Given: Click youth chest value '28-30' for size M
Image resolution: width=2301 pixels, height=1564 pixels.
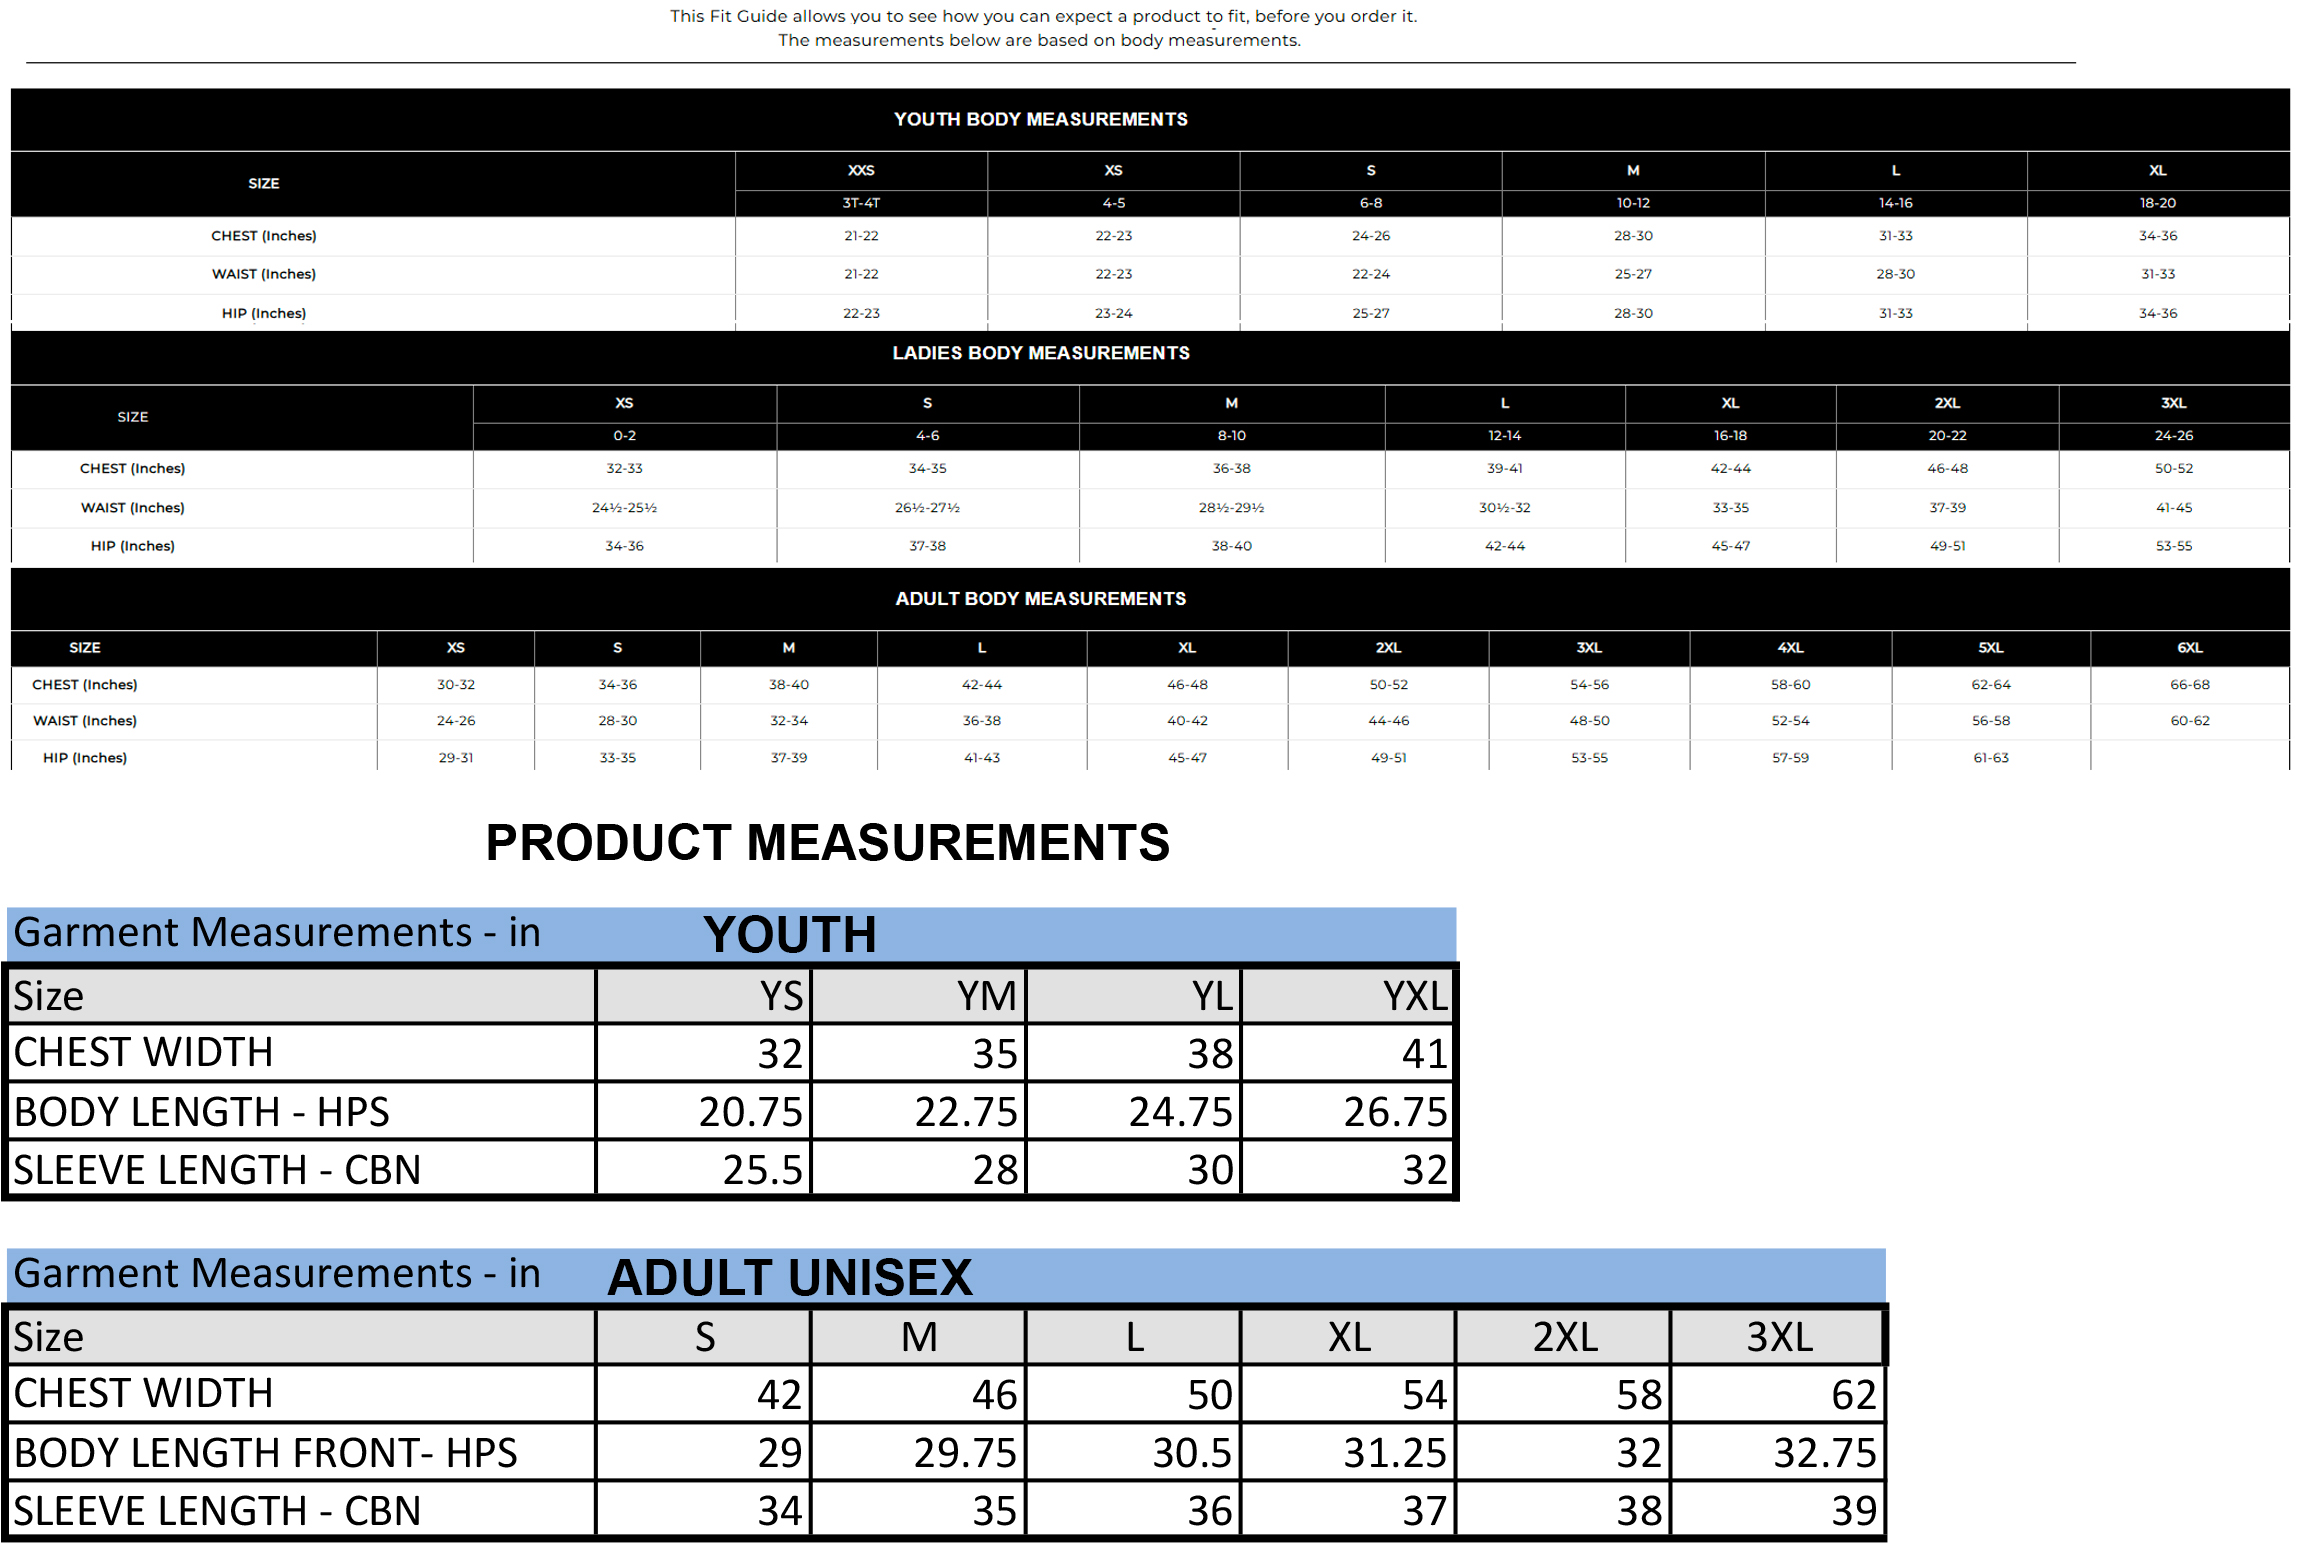Looking at the screenshot, I should (x=1632, y=236).
